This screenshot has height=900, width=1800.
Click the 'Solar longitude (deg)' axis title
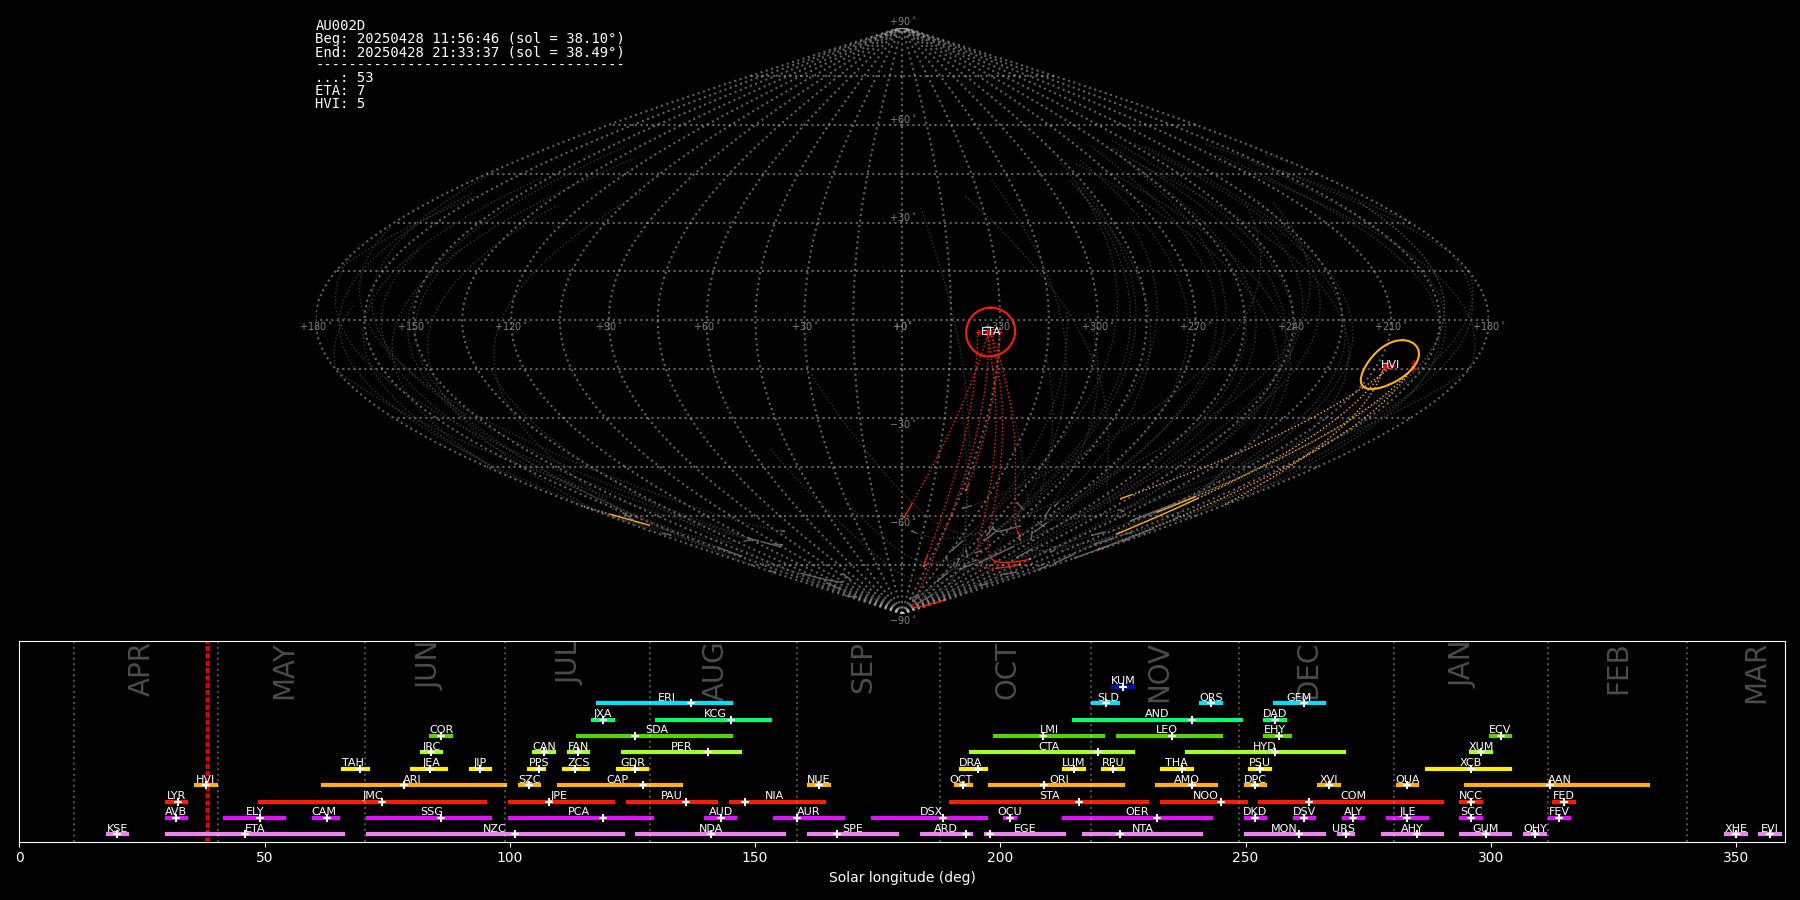902,877
